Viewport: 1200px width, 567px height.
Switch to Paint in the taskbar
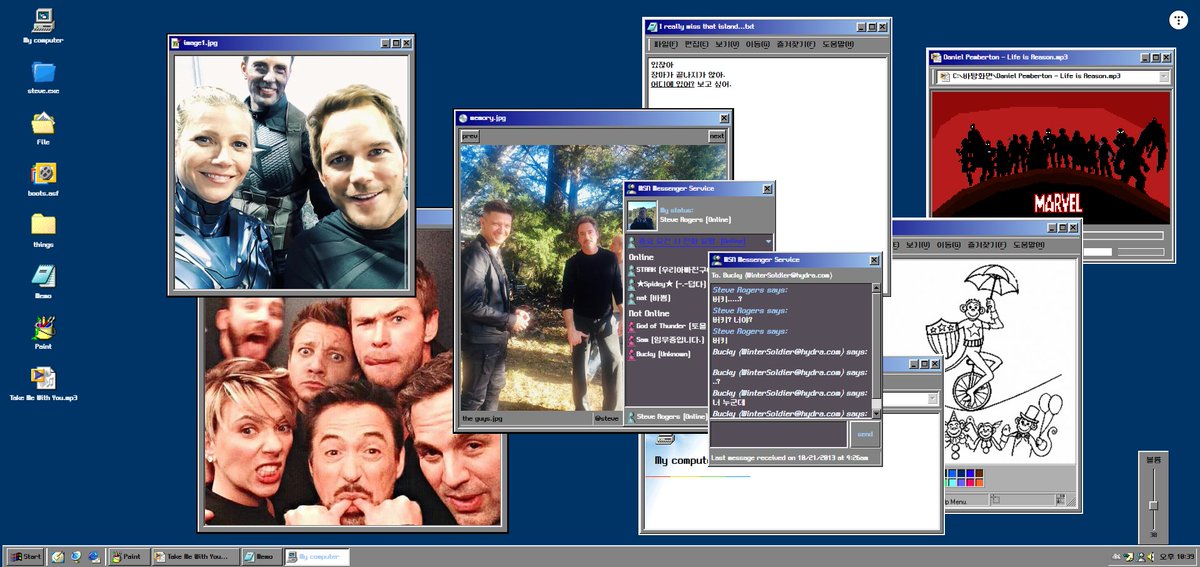129,556
